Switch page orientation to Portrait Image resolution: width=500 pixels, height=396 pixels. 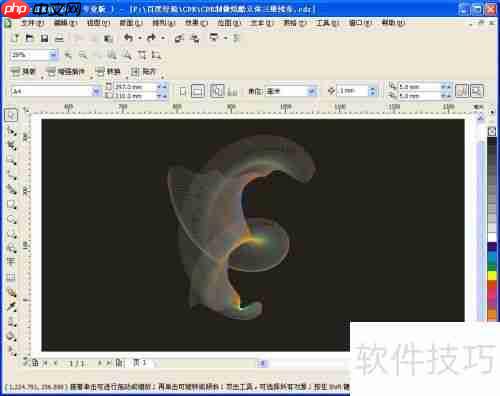click(x=182, y=91)
